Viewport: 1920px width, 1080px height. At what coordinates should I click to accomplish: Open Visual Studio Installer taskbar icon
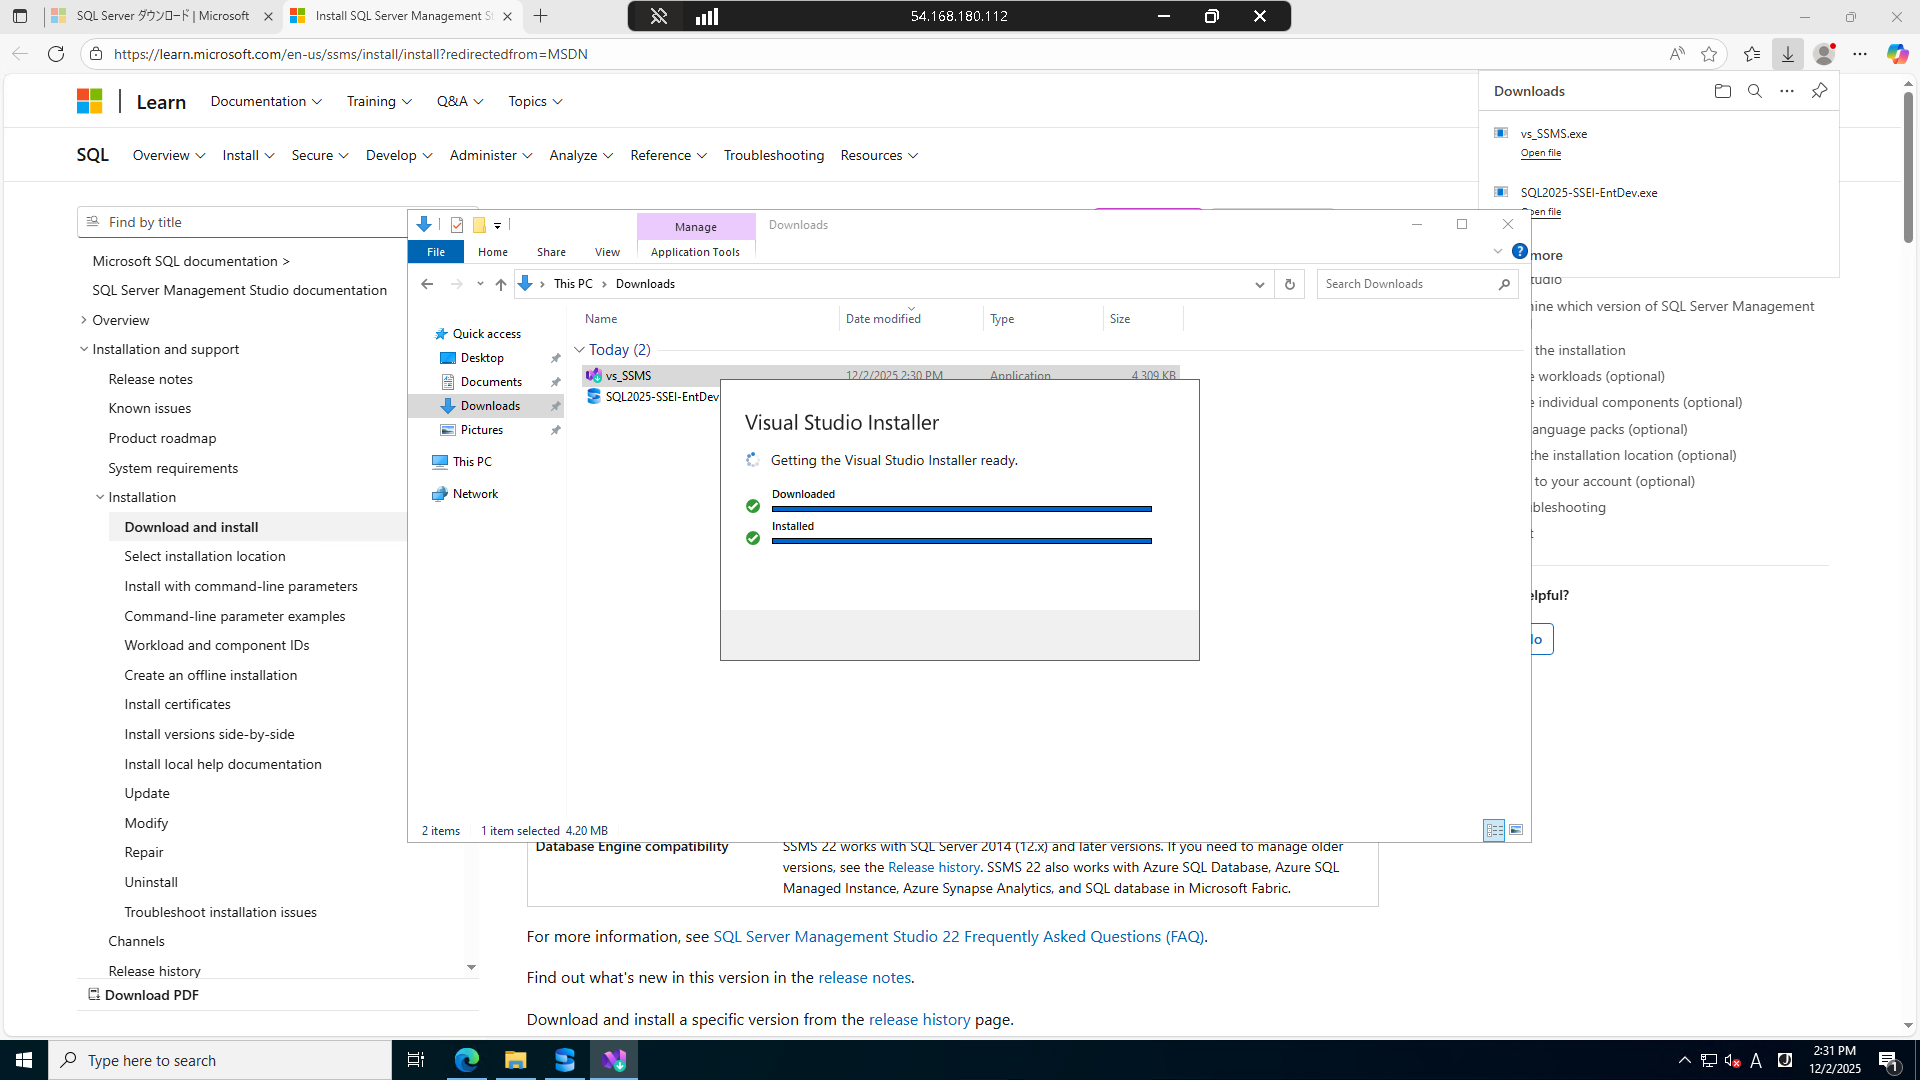[614, 1060]
